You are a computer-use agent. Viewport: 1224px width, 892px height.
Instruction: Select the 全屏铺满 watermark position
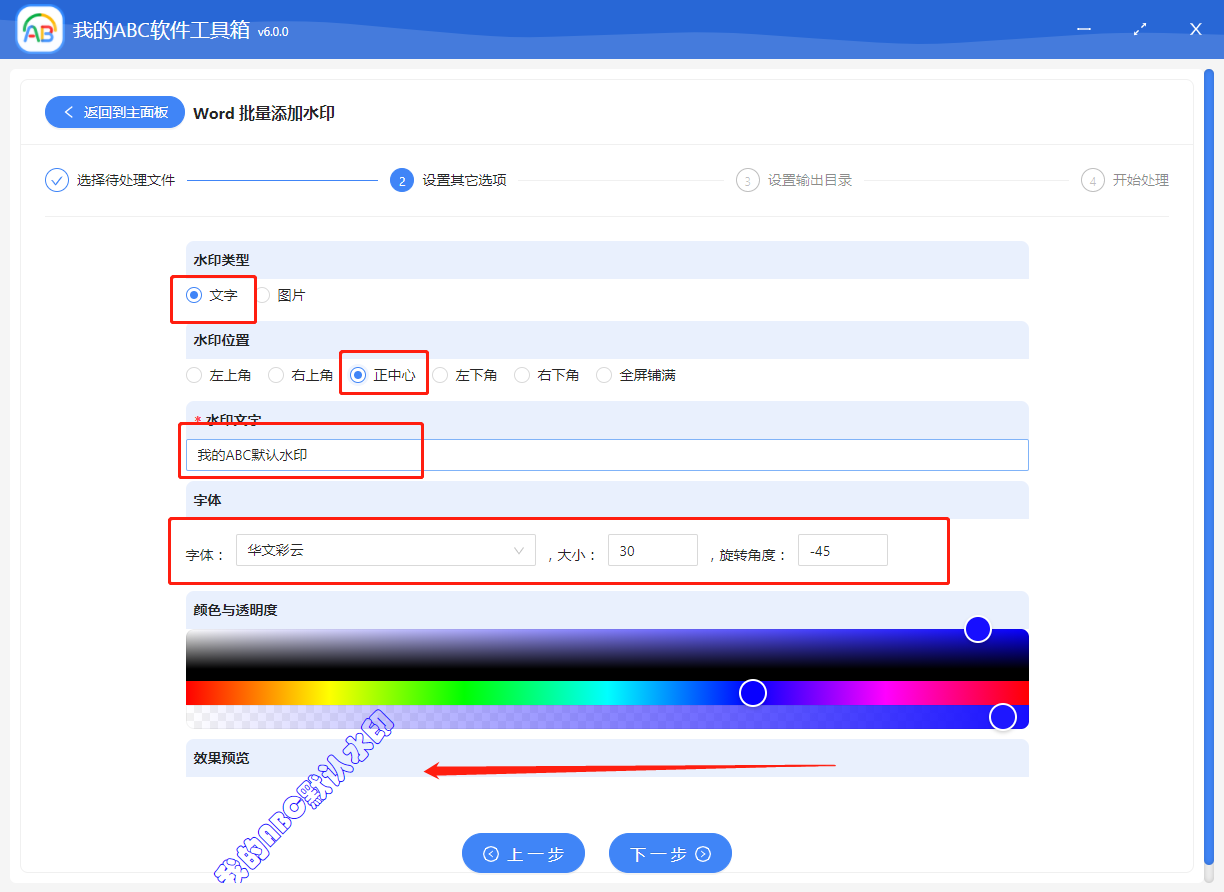coord(604,374)
